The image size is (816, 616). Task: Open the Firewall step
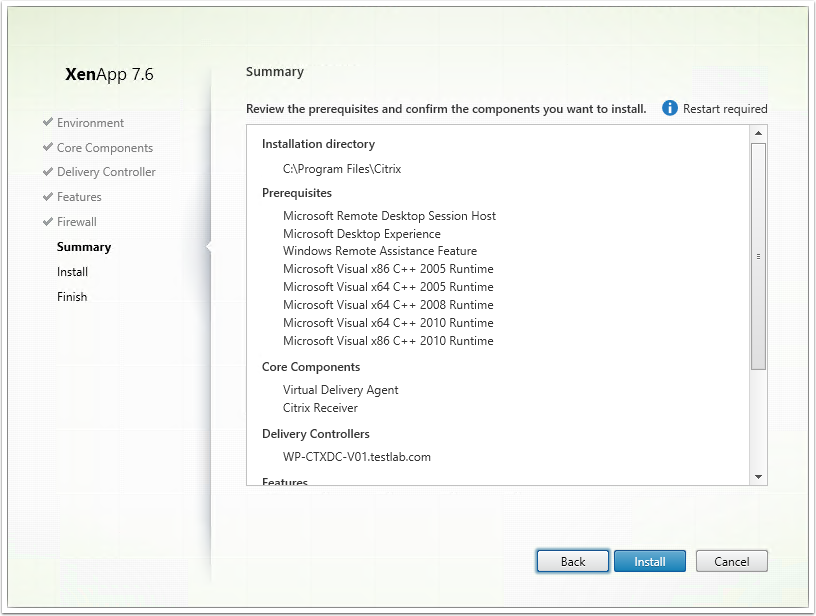76,222
